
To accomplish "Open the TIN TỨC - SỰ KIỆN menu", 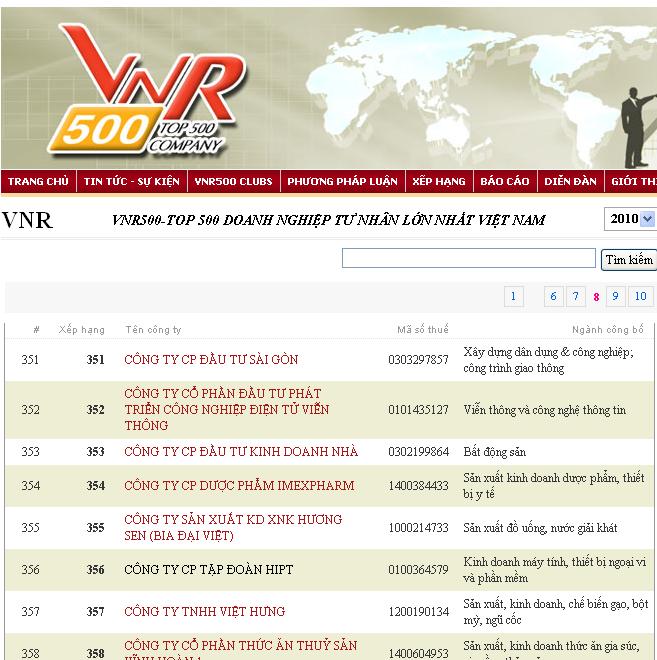I will [132, 181].
